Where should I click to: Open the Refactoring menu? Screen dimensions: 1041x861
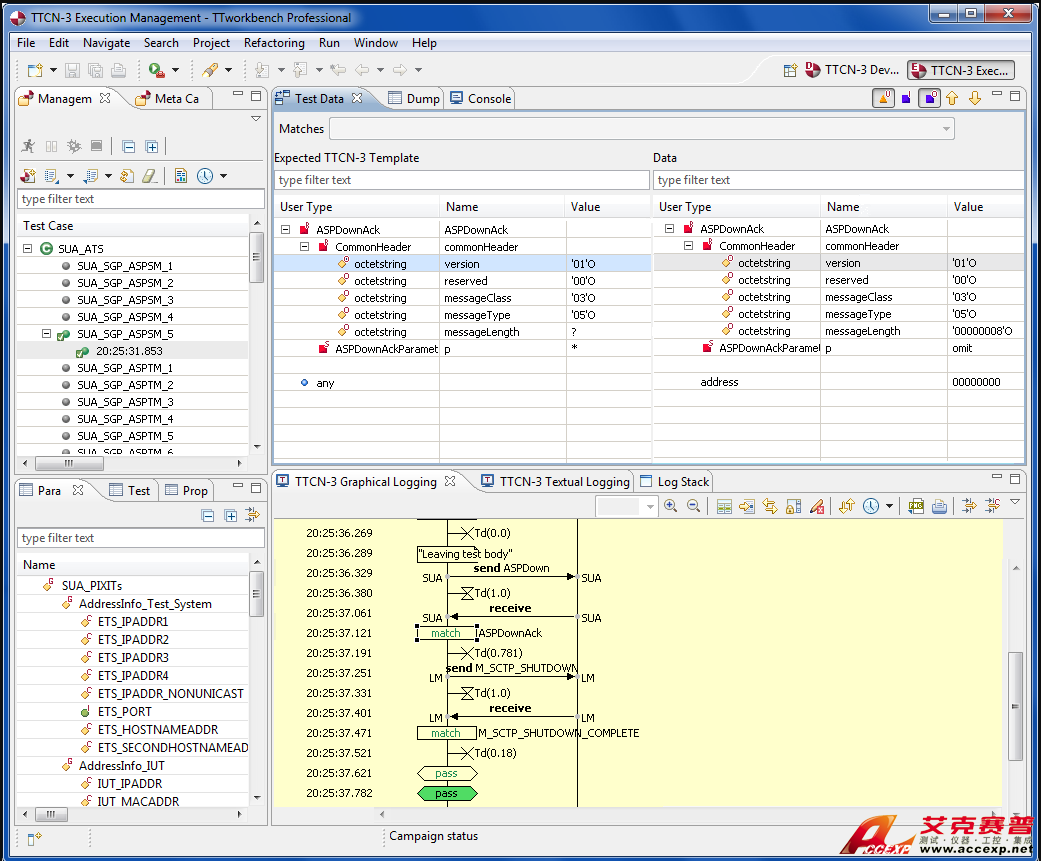pos(274,43)
